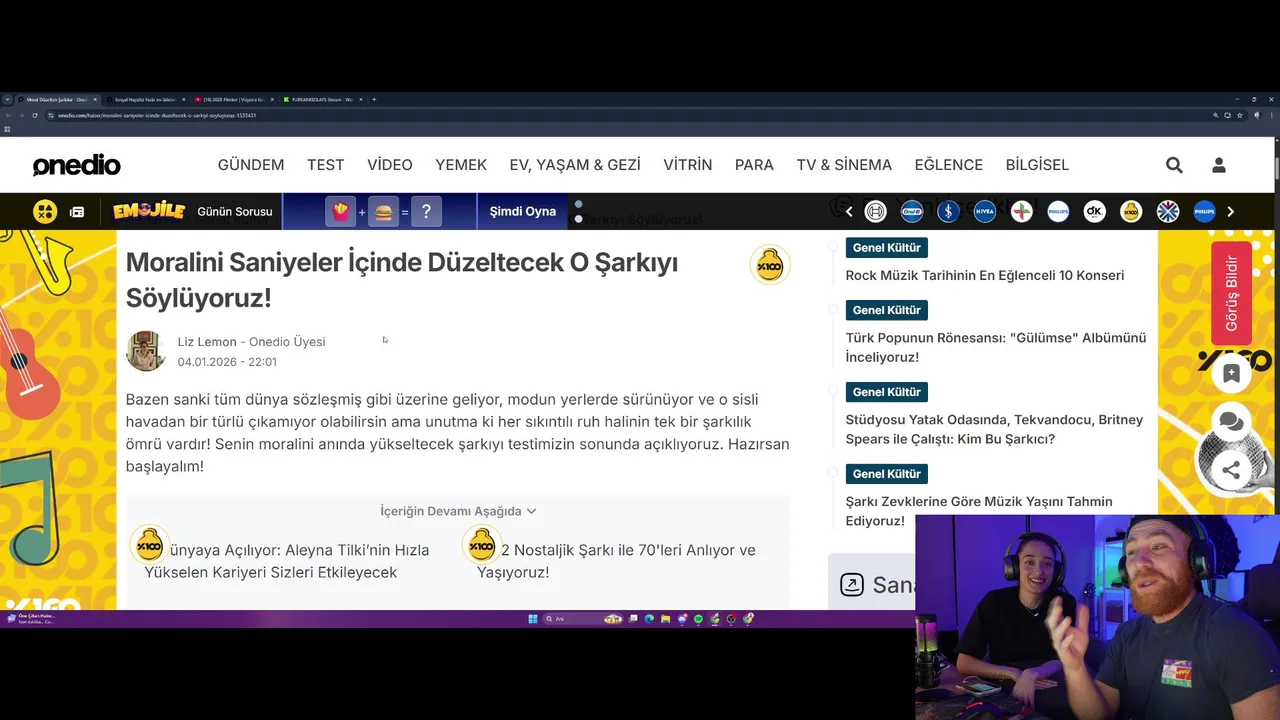Click the yellow film reel icon in game bar
Viewport: 1280px width, 720px height.
(45, 211)
